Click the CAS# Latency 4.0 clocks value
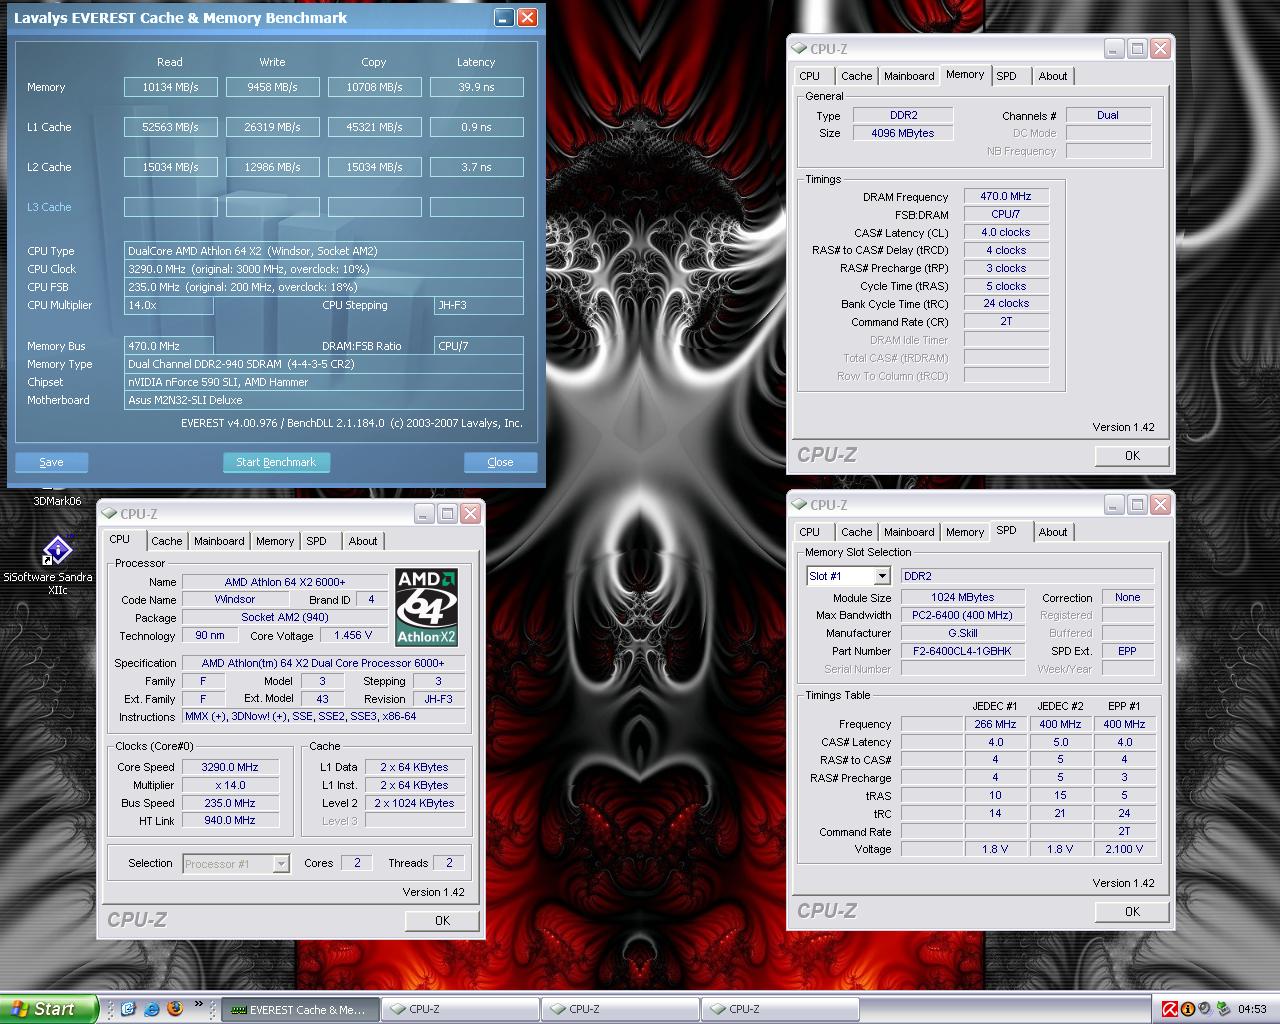Viewport: 1280px width, 1024px height. click(x=1006, y=232)
